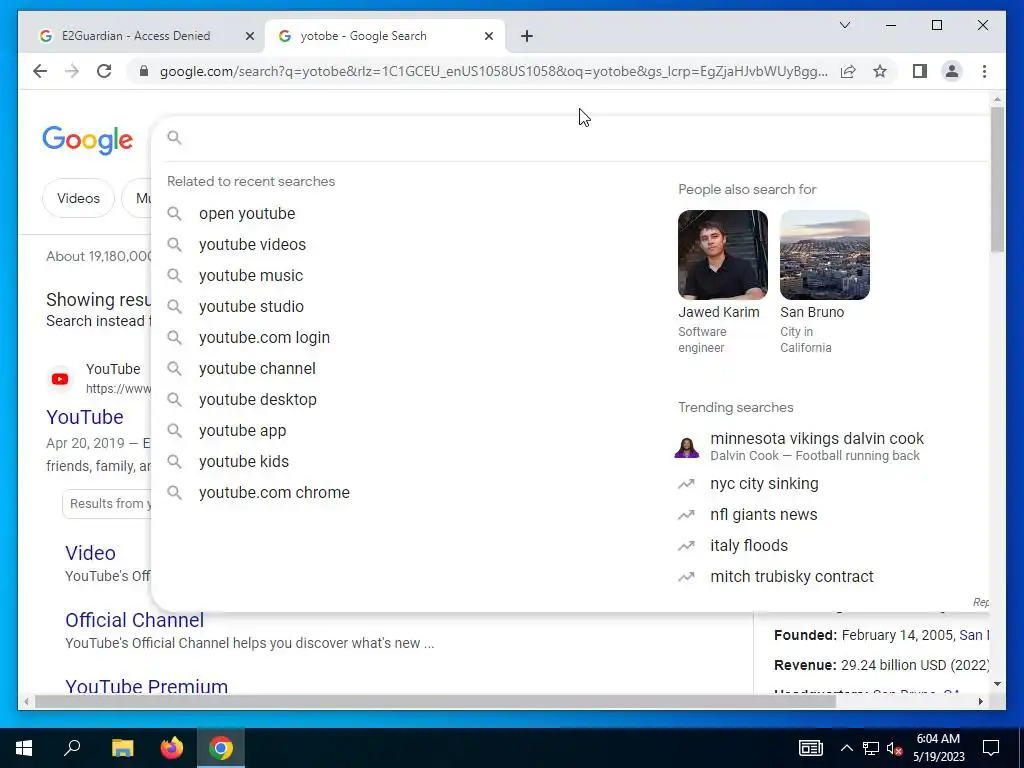This screenshot has width=1024, height=768.
Task: Click the muted volume tray icon
Action: [895, 748]
